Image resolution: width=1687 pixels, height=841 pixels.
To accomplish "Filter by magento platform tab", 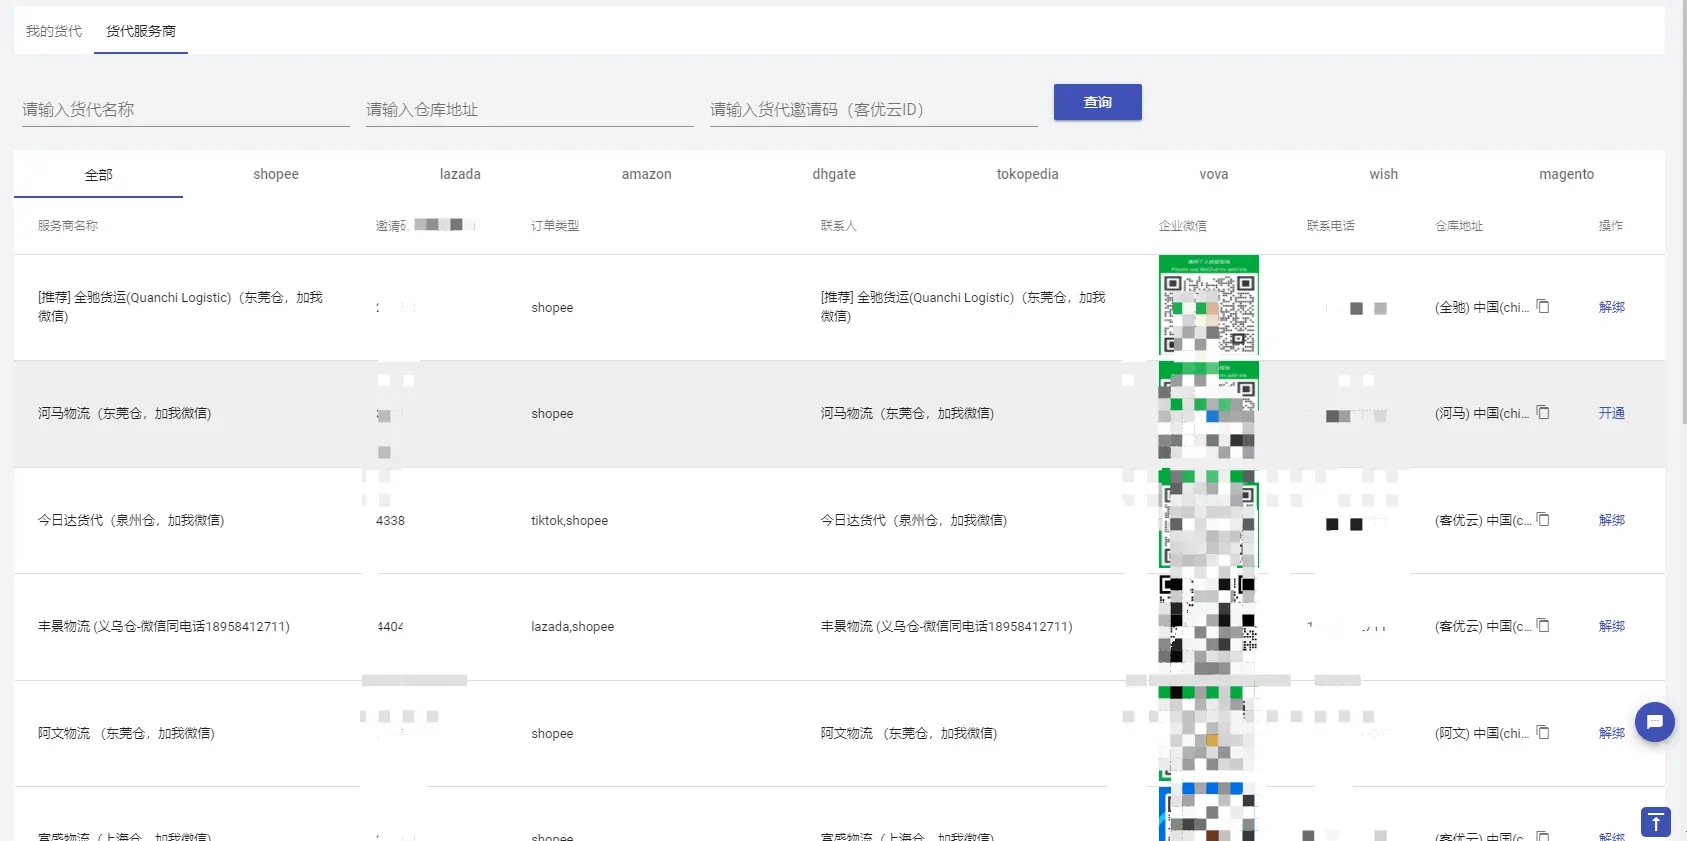I will [x=1566, y=174].
